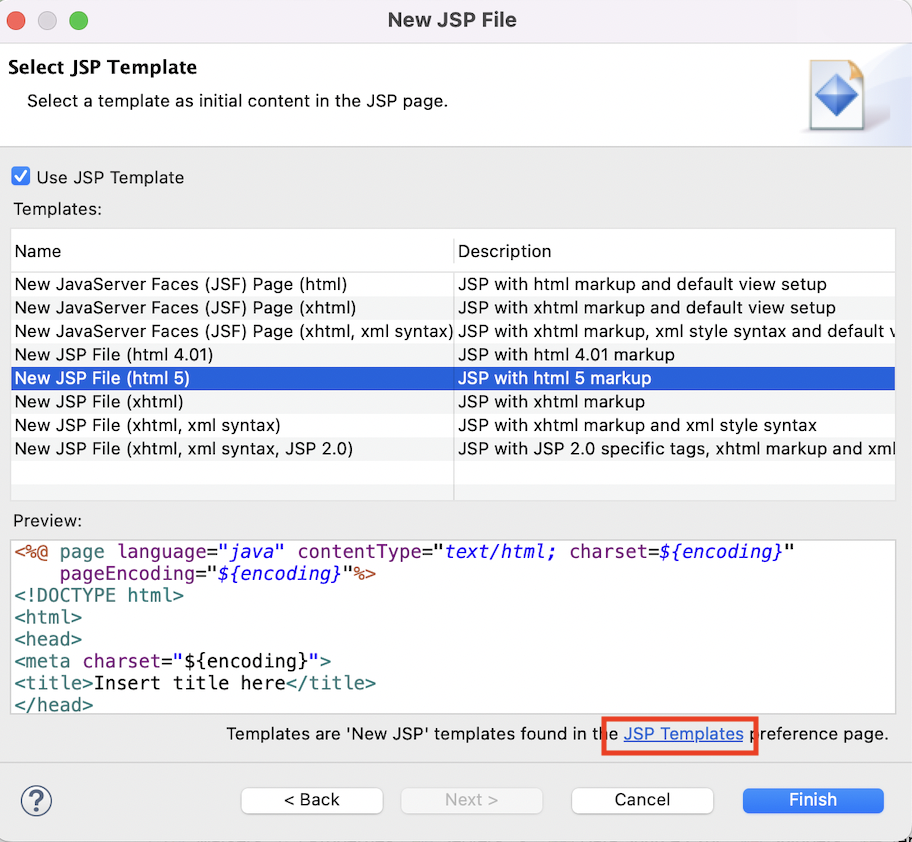Go to the previous page with Back button
912x842 pixels.
[x=312, y=800]
